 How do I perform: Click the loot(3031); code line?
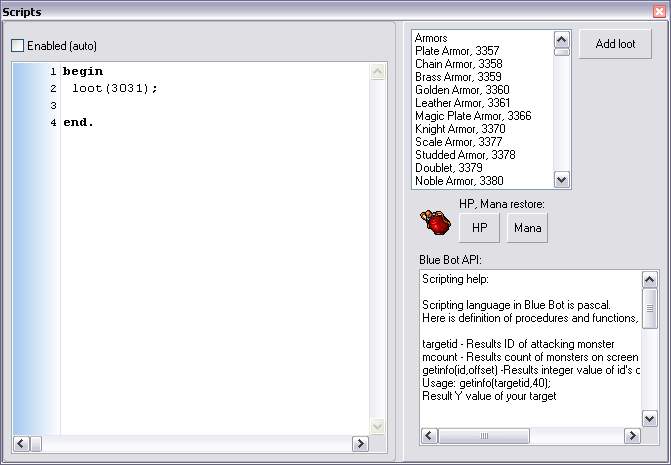point(115,88)
